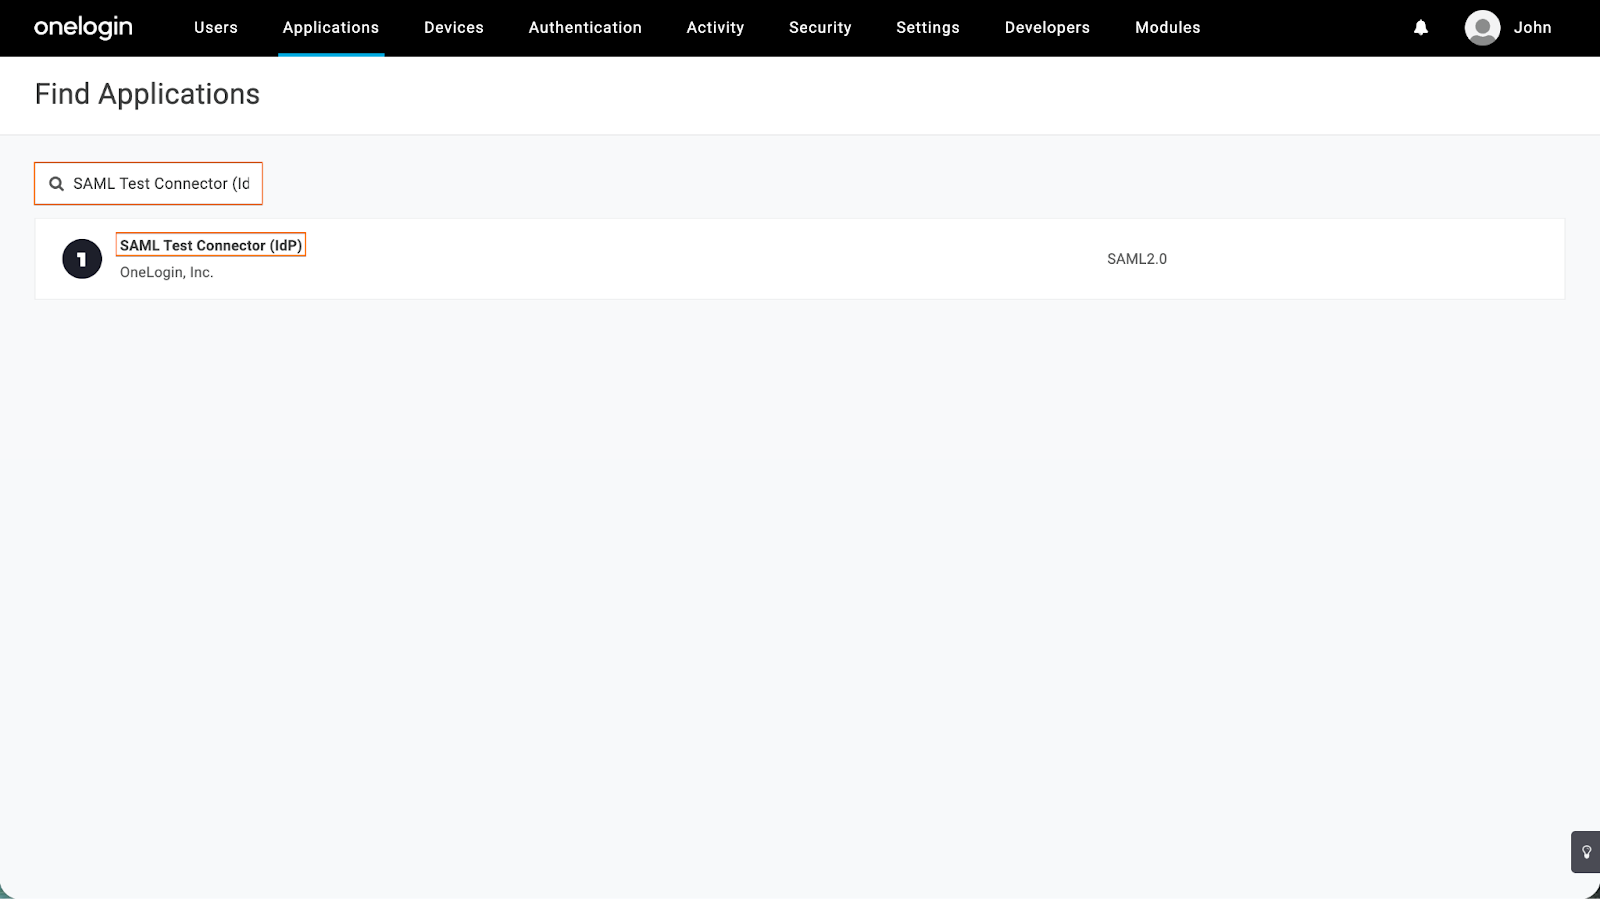This screenshot has height=899, width=1600.
Task: Click the OneLogin logo
Action: (x=83, y=28)
